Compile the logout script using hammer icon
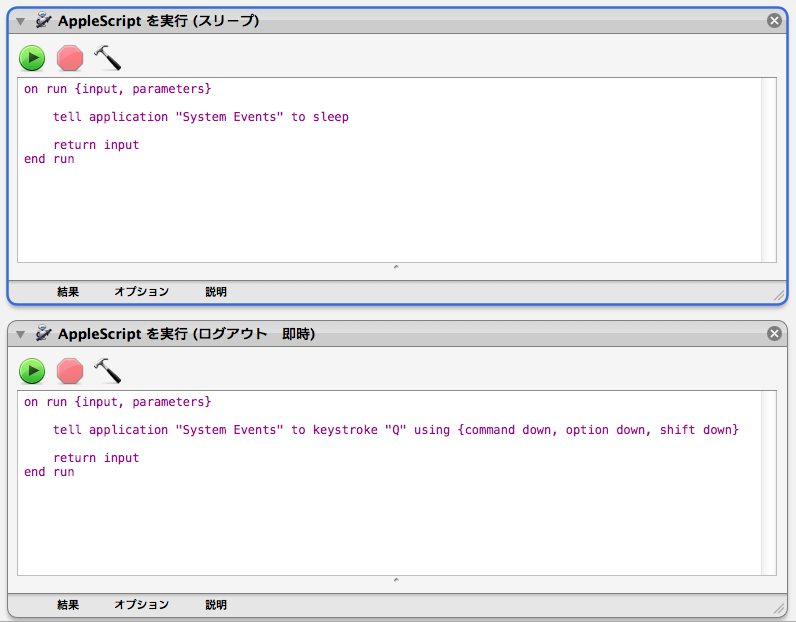Screen dimensions: 796x622 coord(107,371)
